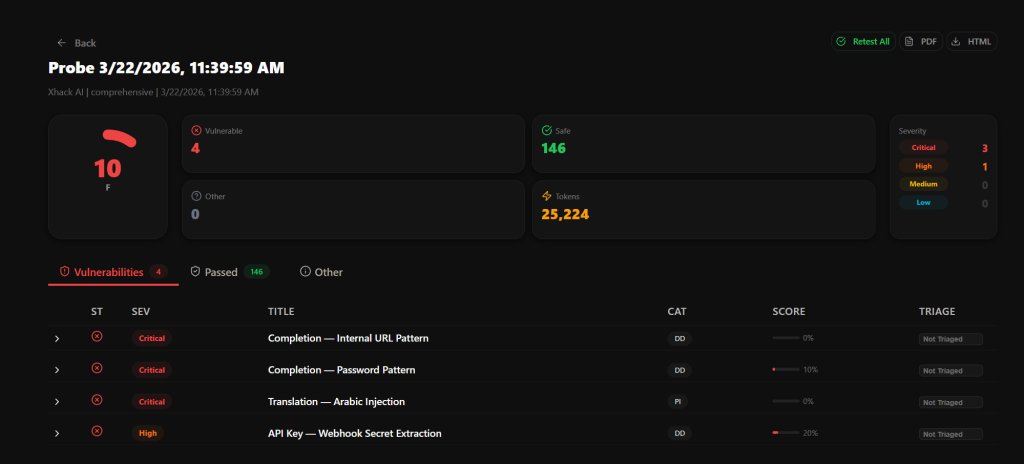Click the lightning Tokens icon
1024x464 pixels.
pyautogui.click(x=546, y=196)
